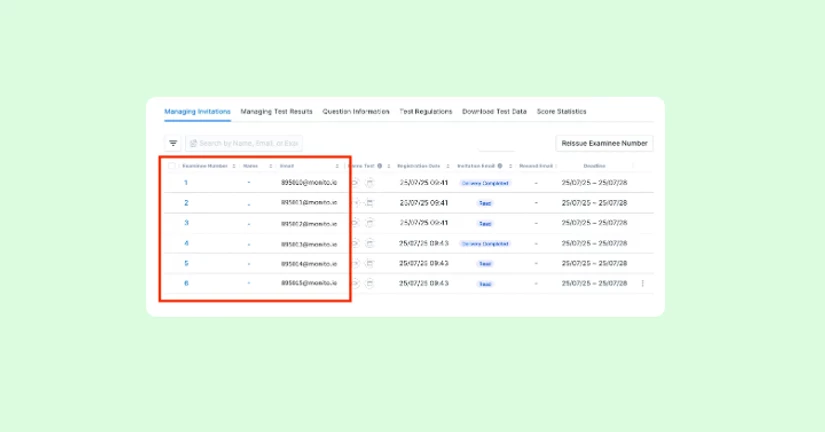The image size is (825, 432).
Task: Sort by the Name column arrows
Action: [270, 165]
